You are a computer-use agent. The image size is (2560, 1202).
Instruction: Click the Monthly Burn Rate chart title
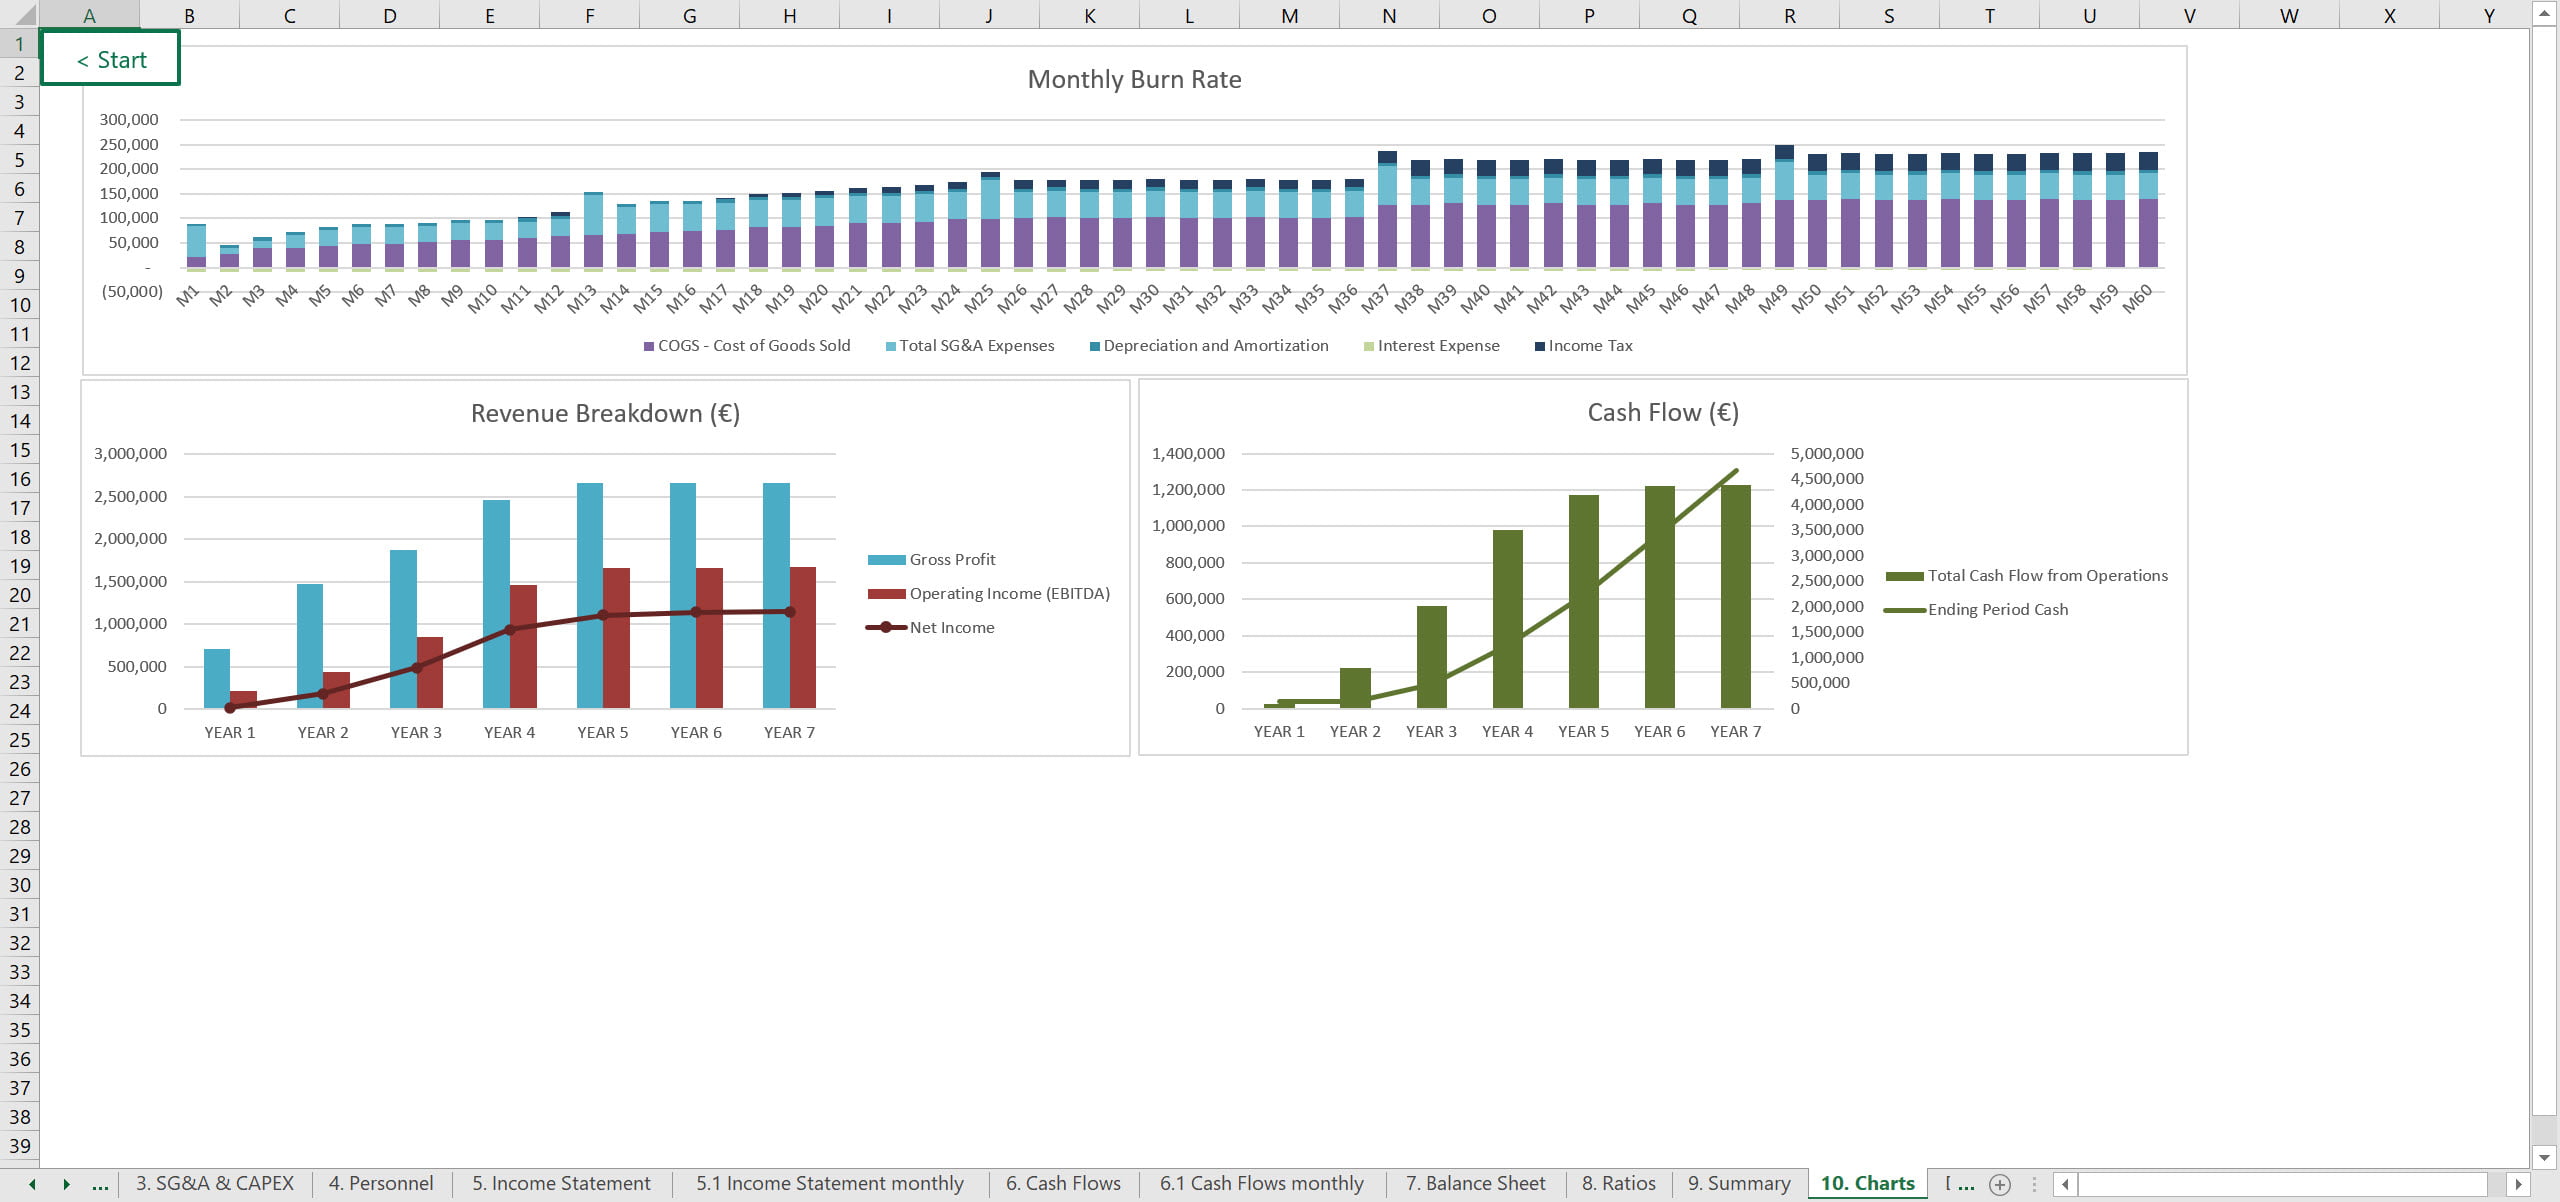[1134, 80]
